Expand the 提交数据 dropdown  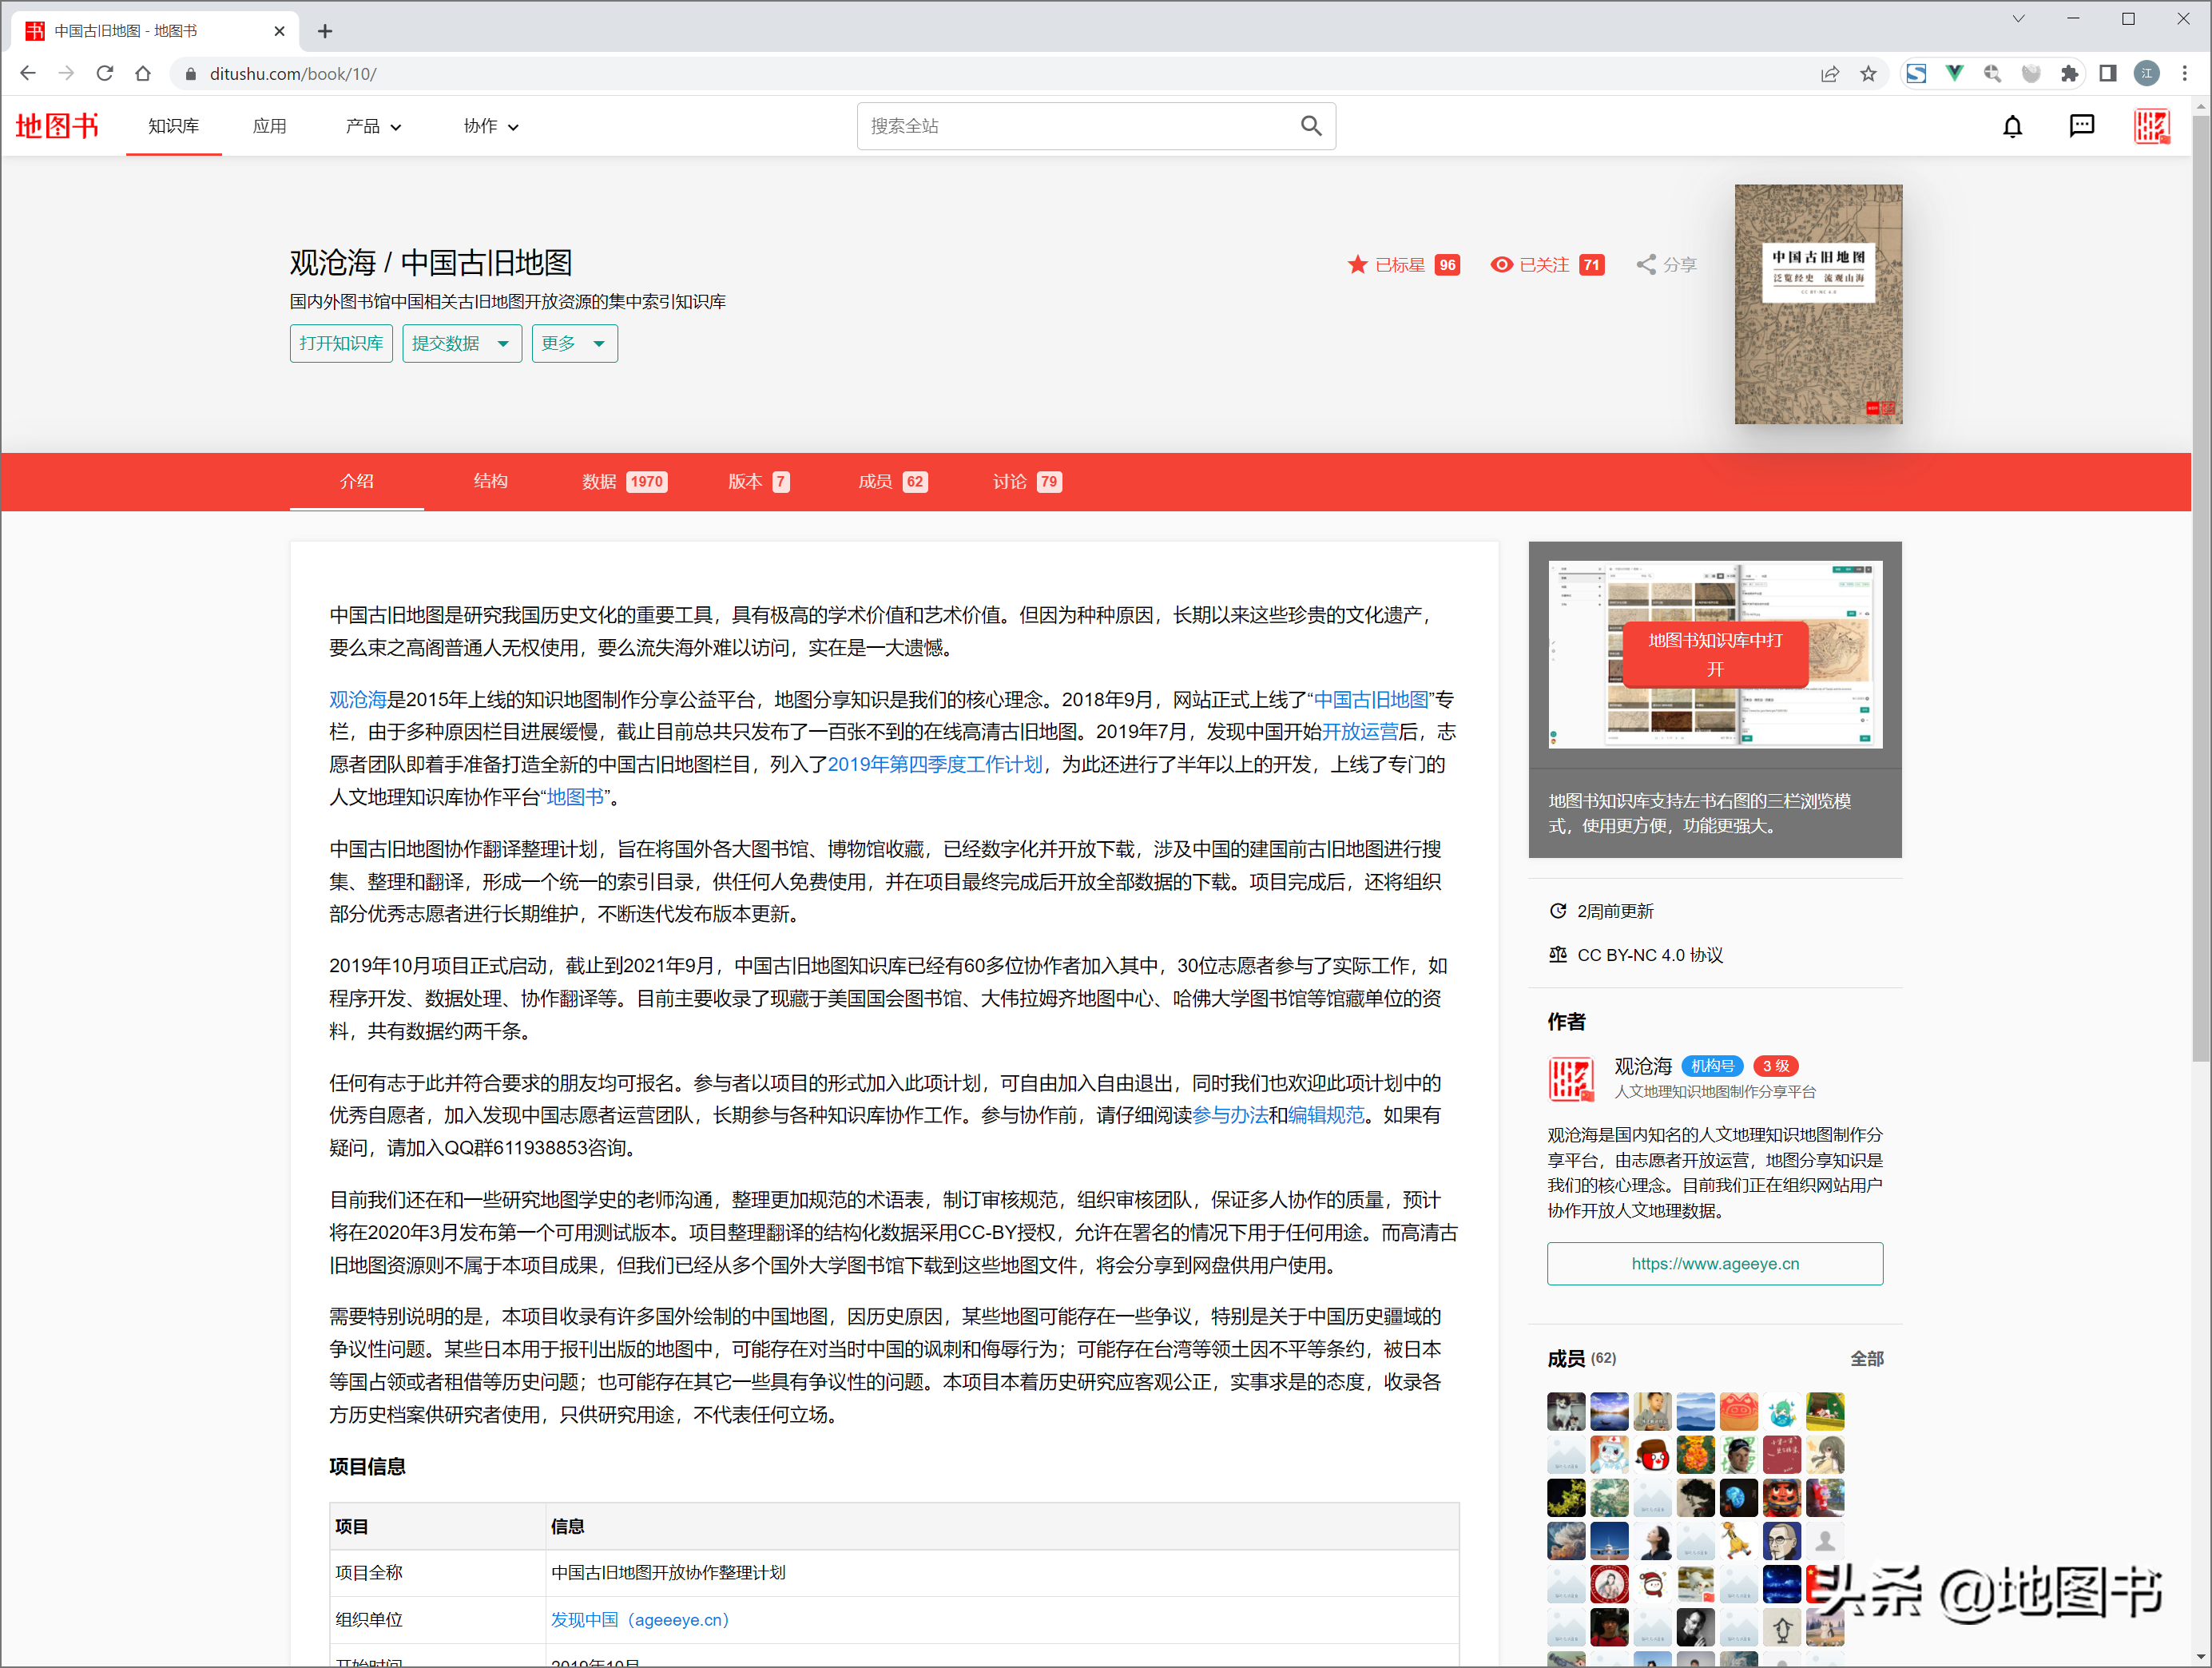461,344
